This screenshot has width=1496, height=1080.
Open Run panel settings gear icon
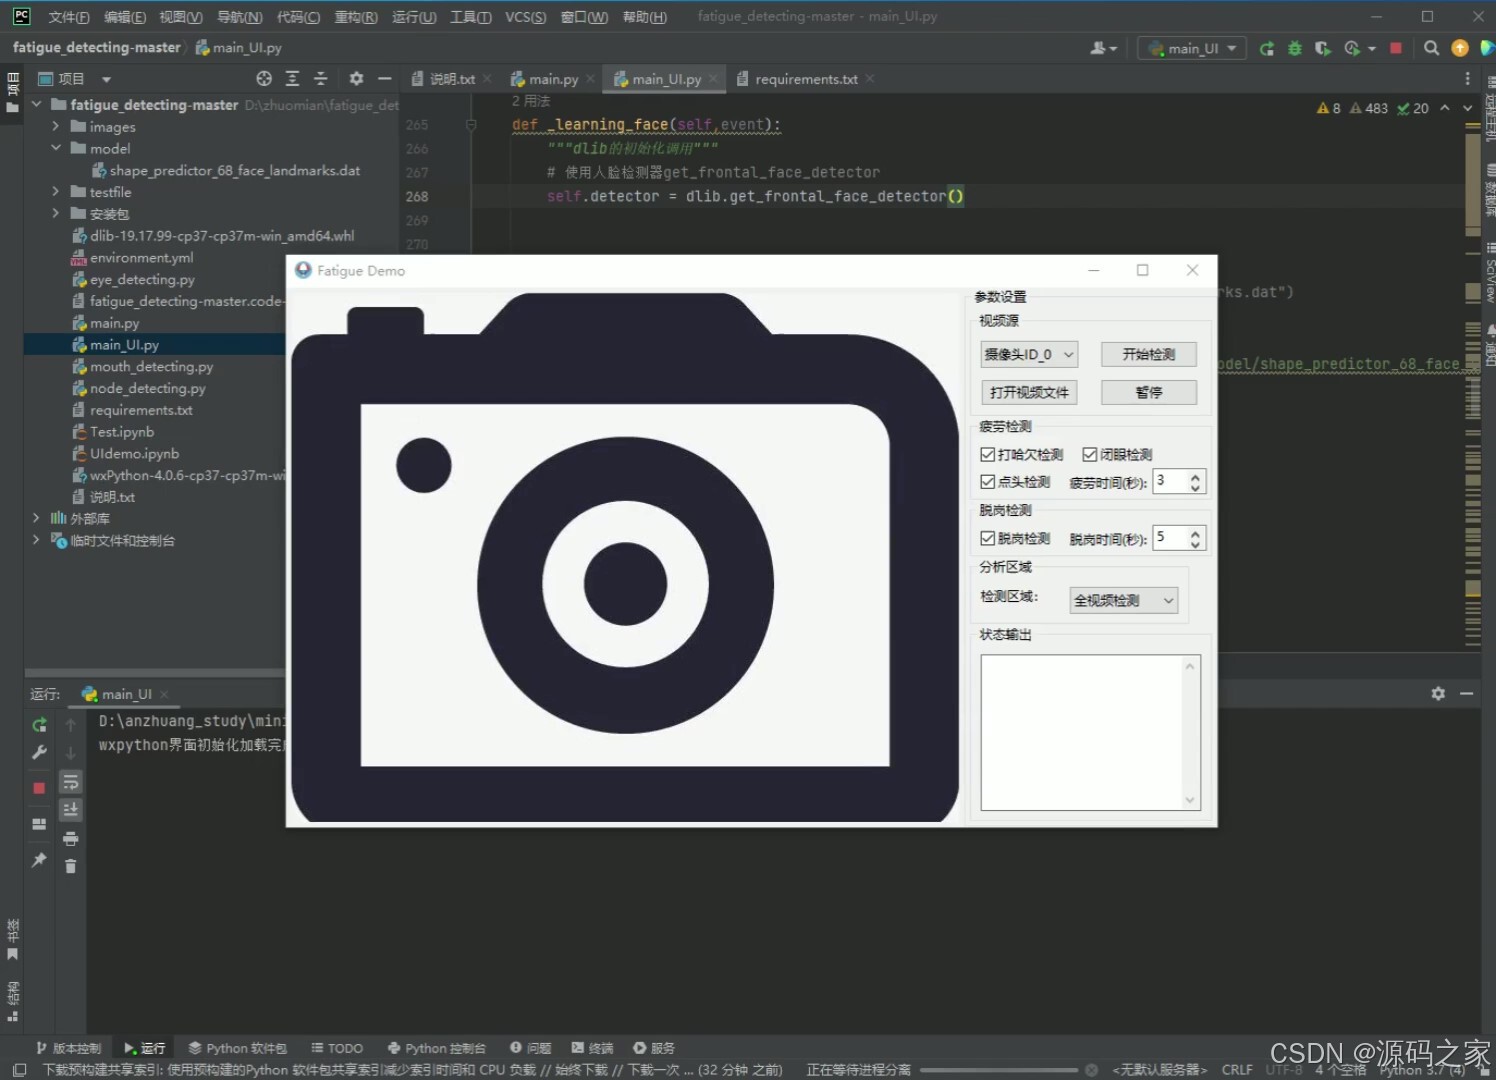click(1438, 693)
